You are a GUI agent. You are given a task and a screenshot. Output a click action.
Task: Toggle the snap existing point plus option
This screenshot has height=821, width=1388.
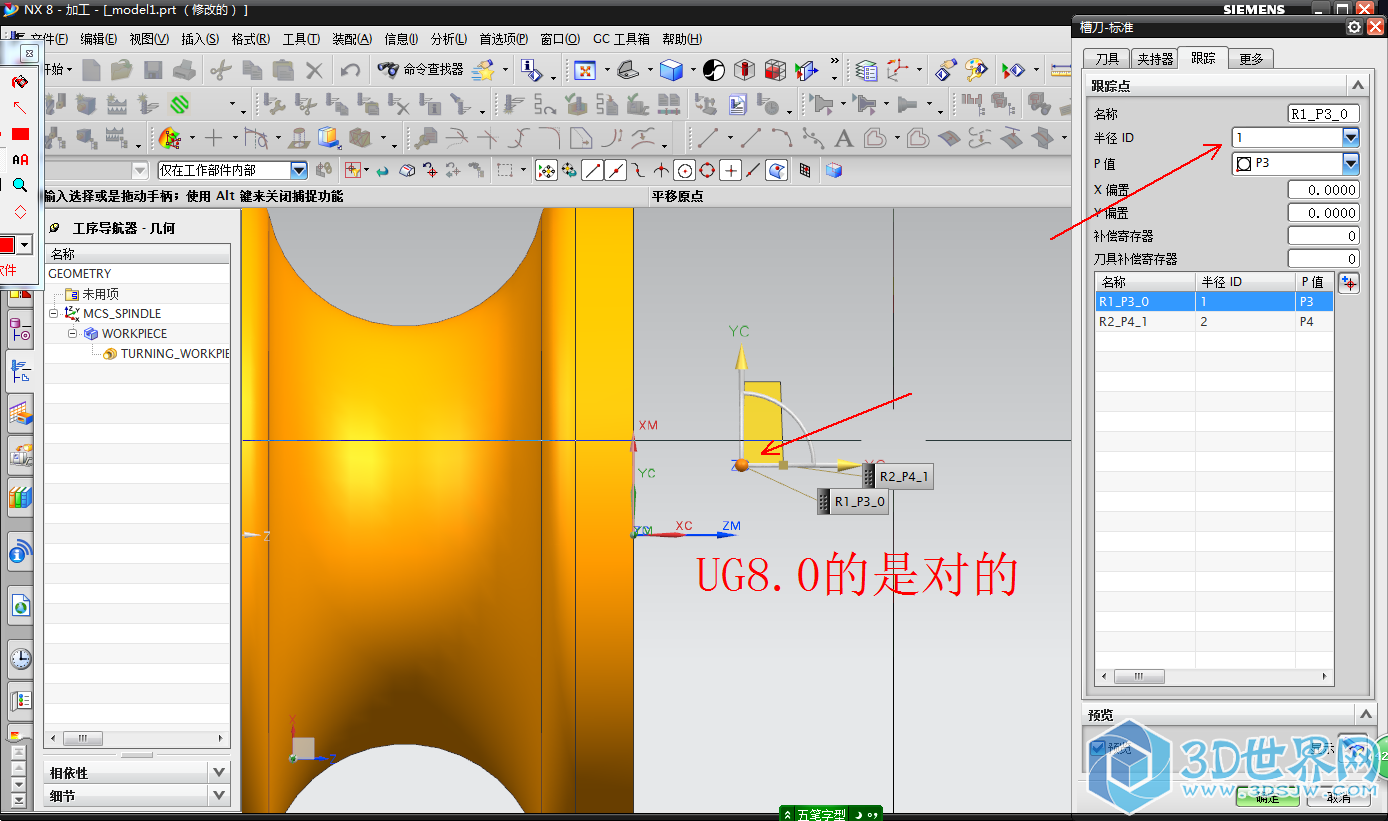coord(731,171)
